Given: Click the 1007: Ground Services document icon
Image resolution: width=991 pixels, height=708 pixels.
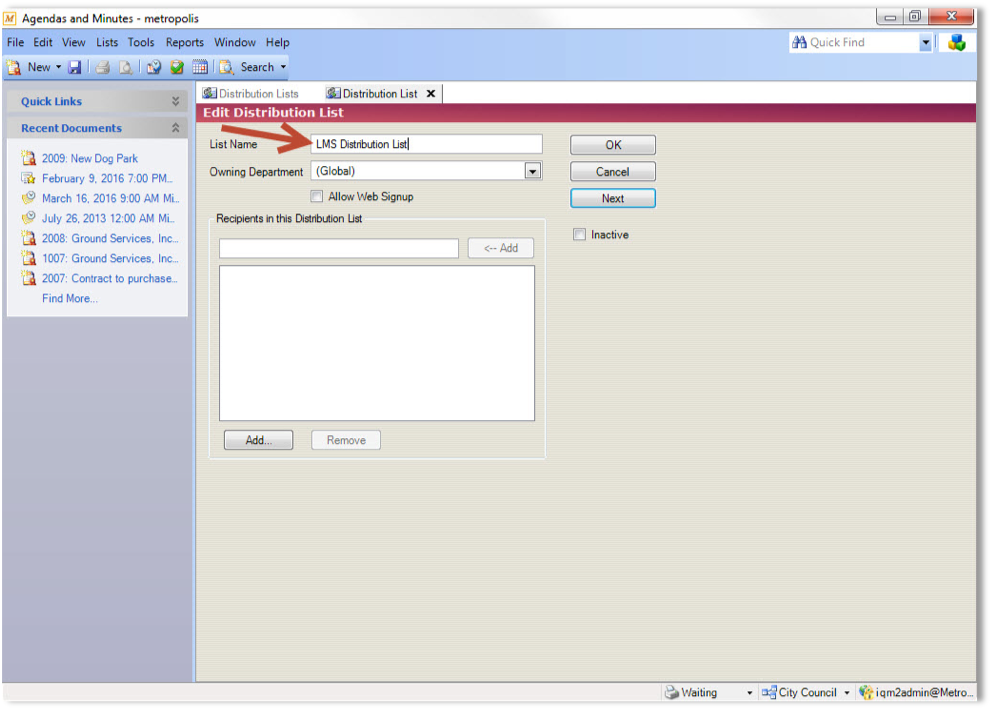Looking at the screenshot, I should (x=28, y=258).
